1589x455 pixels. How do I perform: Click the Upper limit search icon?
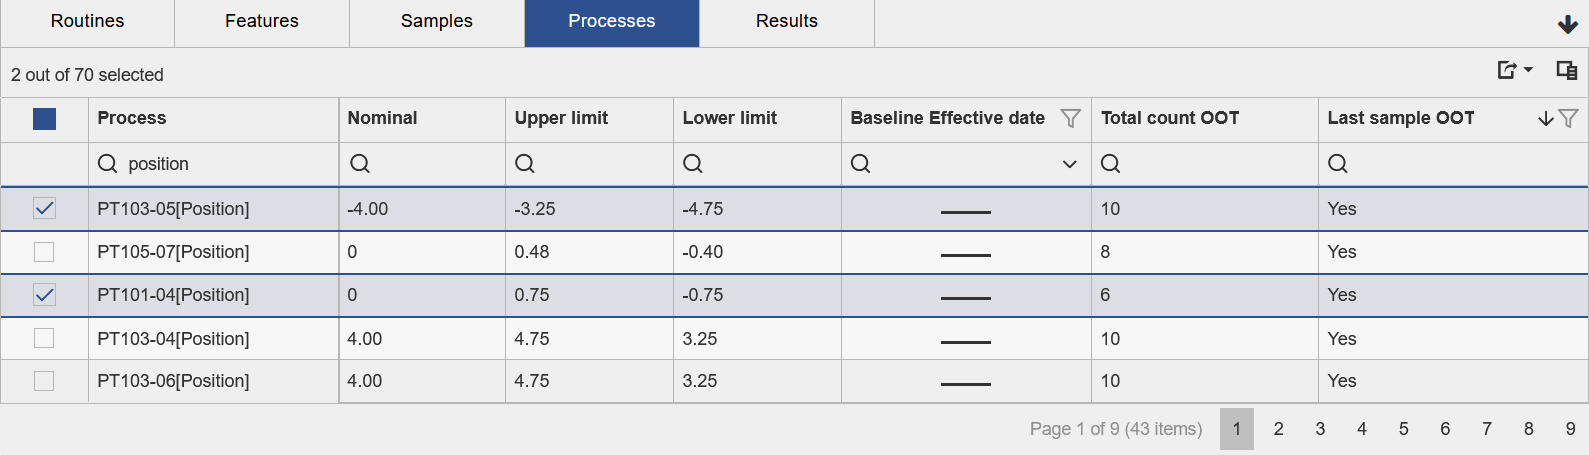[525, 164]
